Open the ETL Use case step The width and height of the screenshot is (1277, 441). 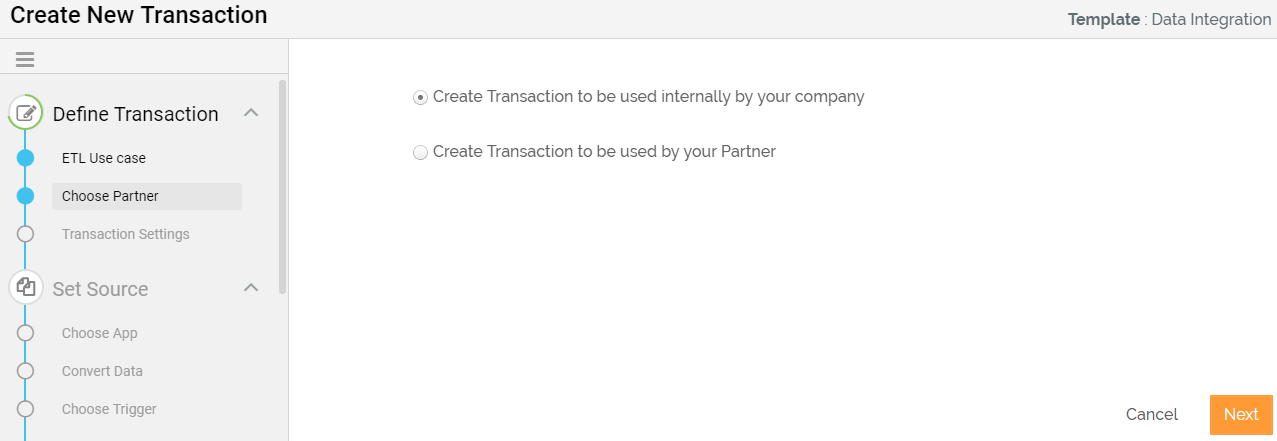click(x=104, y=158)
